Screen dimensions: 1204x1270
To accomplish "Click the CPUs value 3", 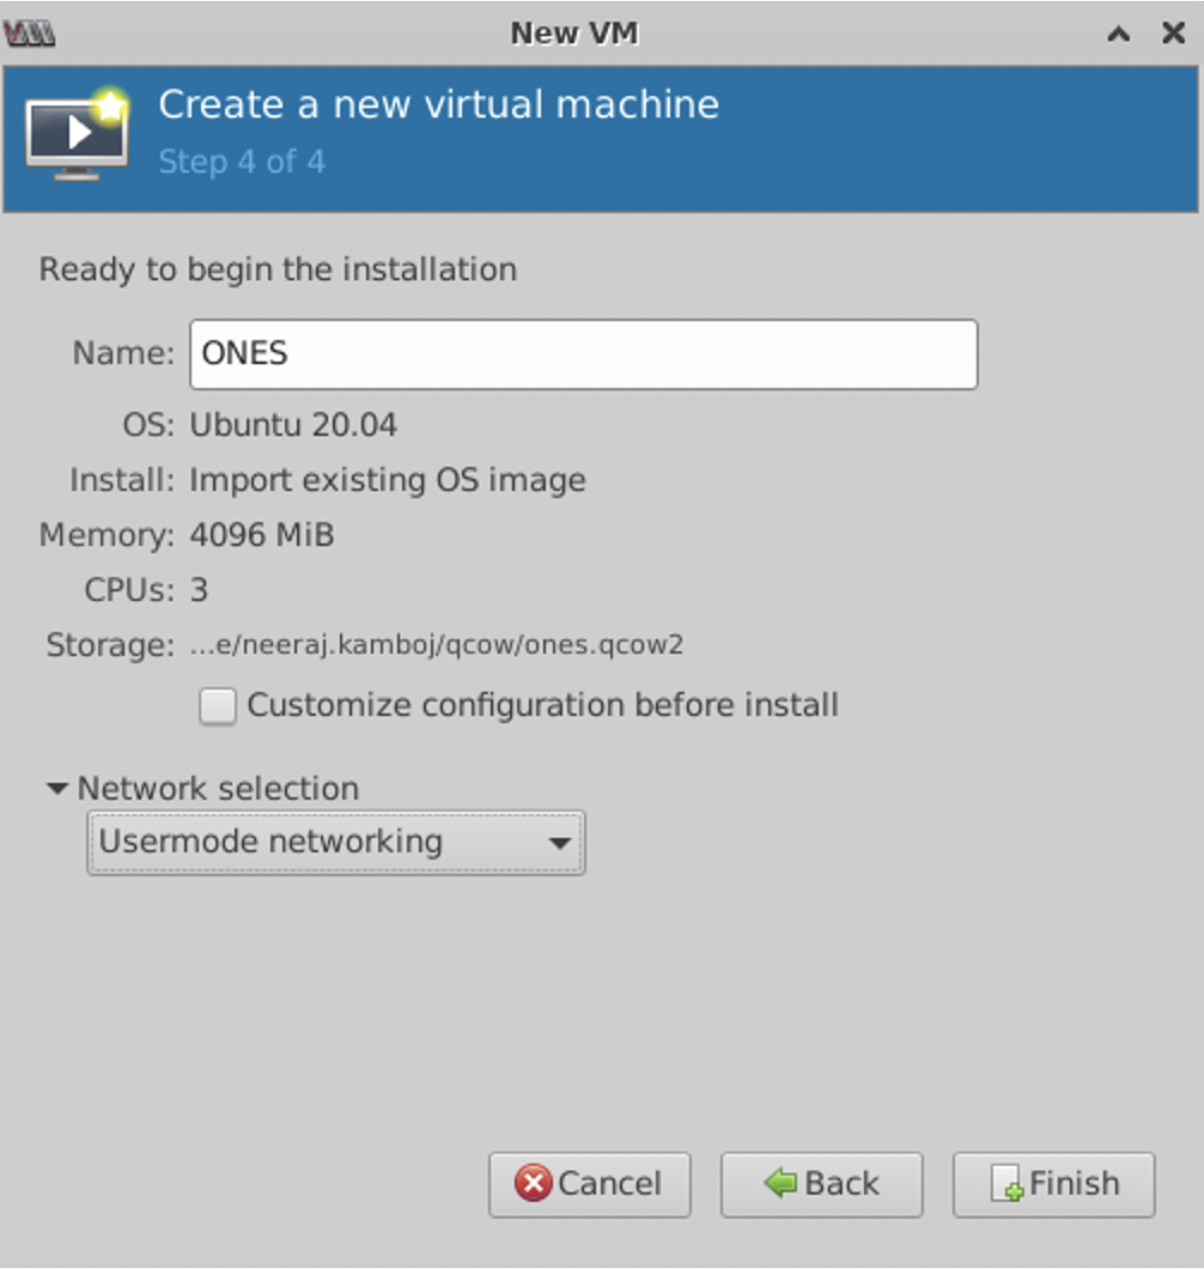I will coord(199,590).
